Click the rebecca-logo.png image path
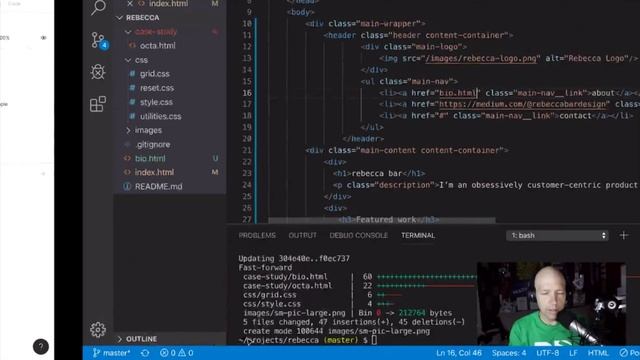Viewport: 640px width, 360px height. 481,58
